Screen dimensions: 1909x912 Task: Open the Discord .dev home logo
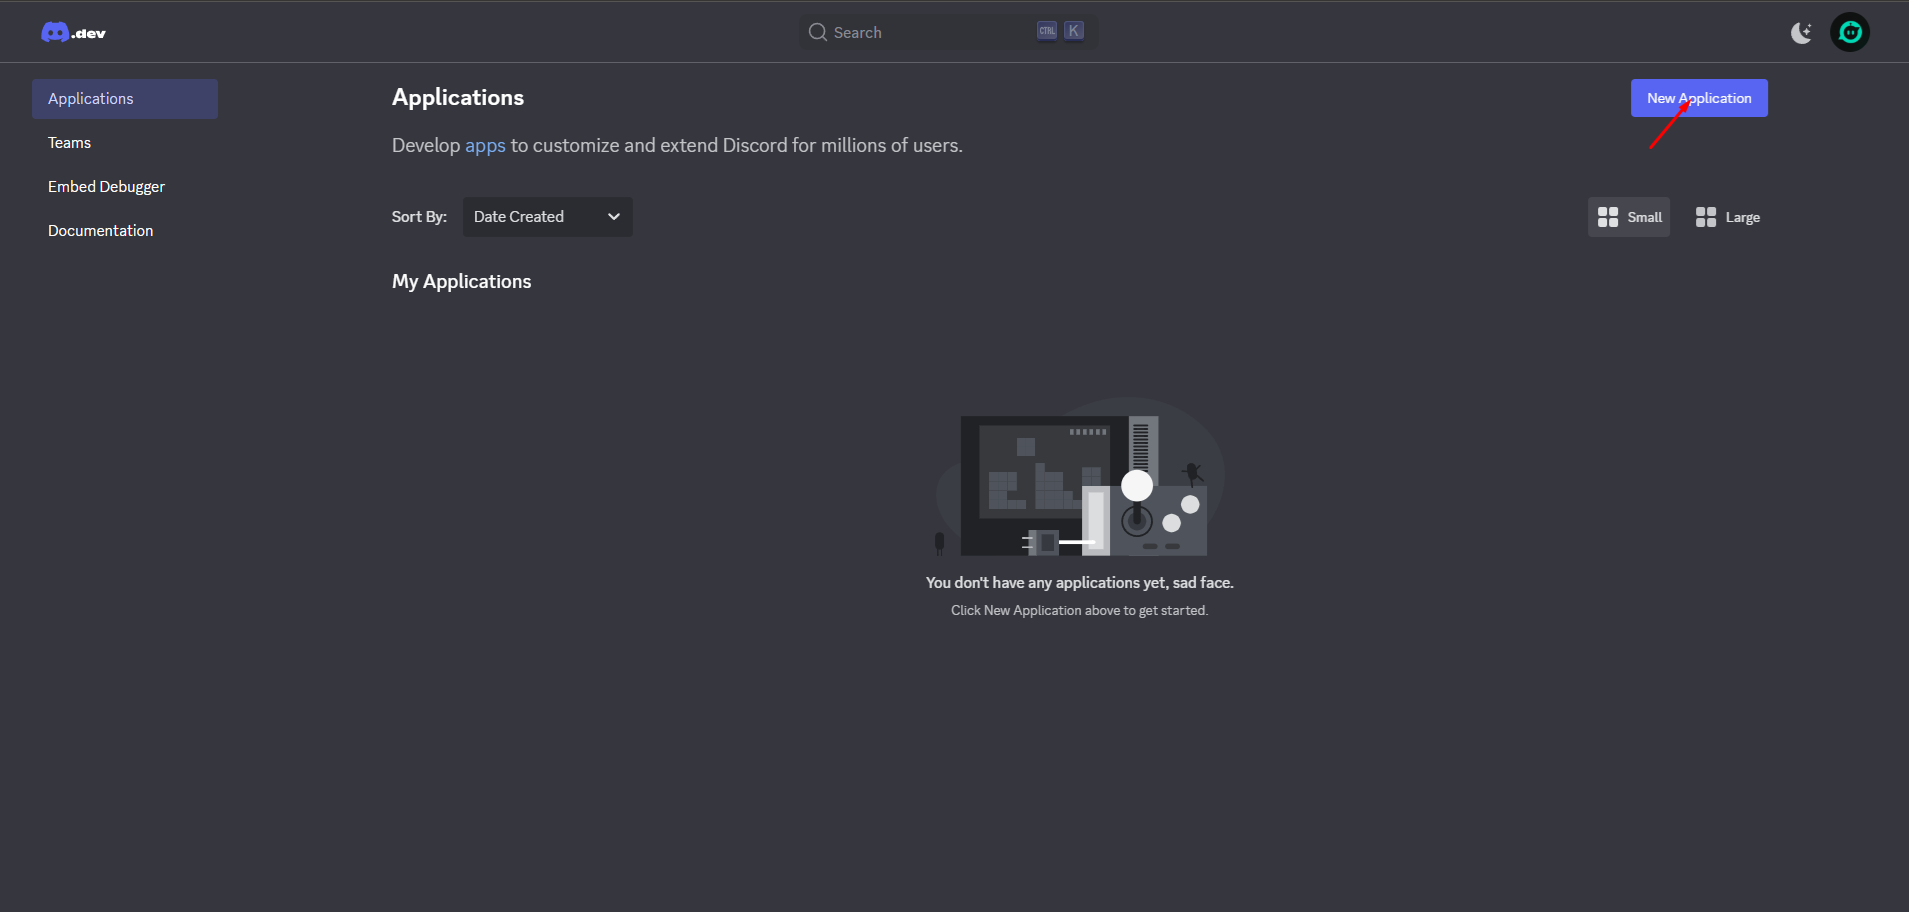pyautogui.click(x=73, y=33)
